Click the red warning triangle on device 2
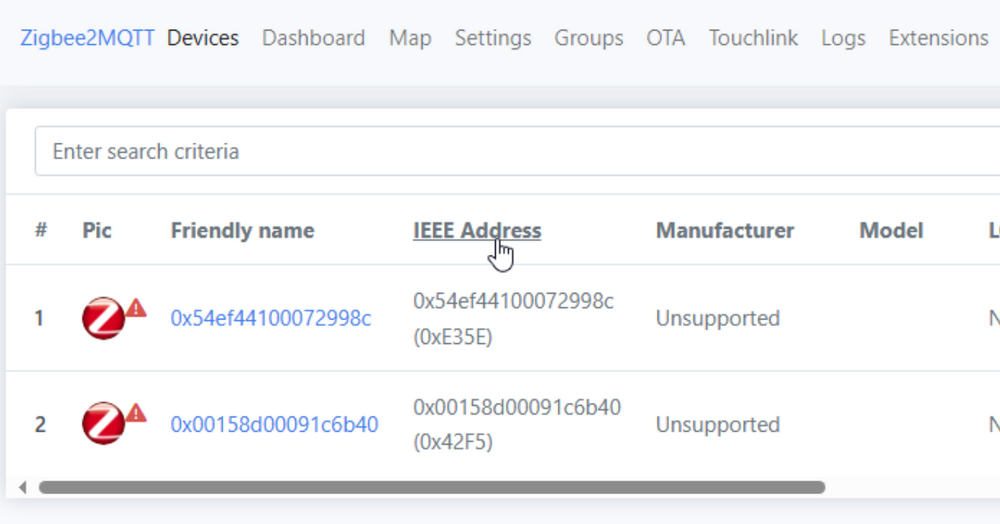This screenshot has width=1000, height=524. coord(136,413)
